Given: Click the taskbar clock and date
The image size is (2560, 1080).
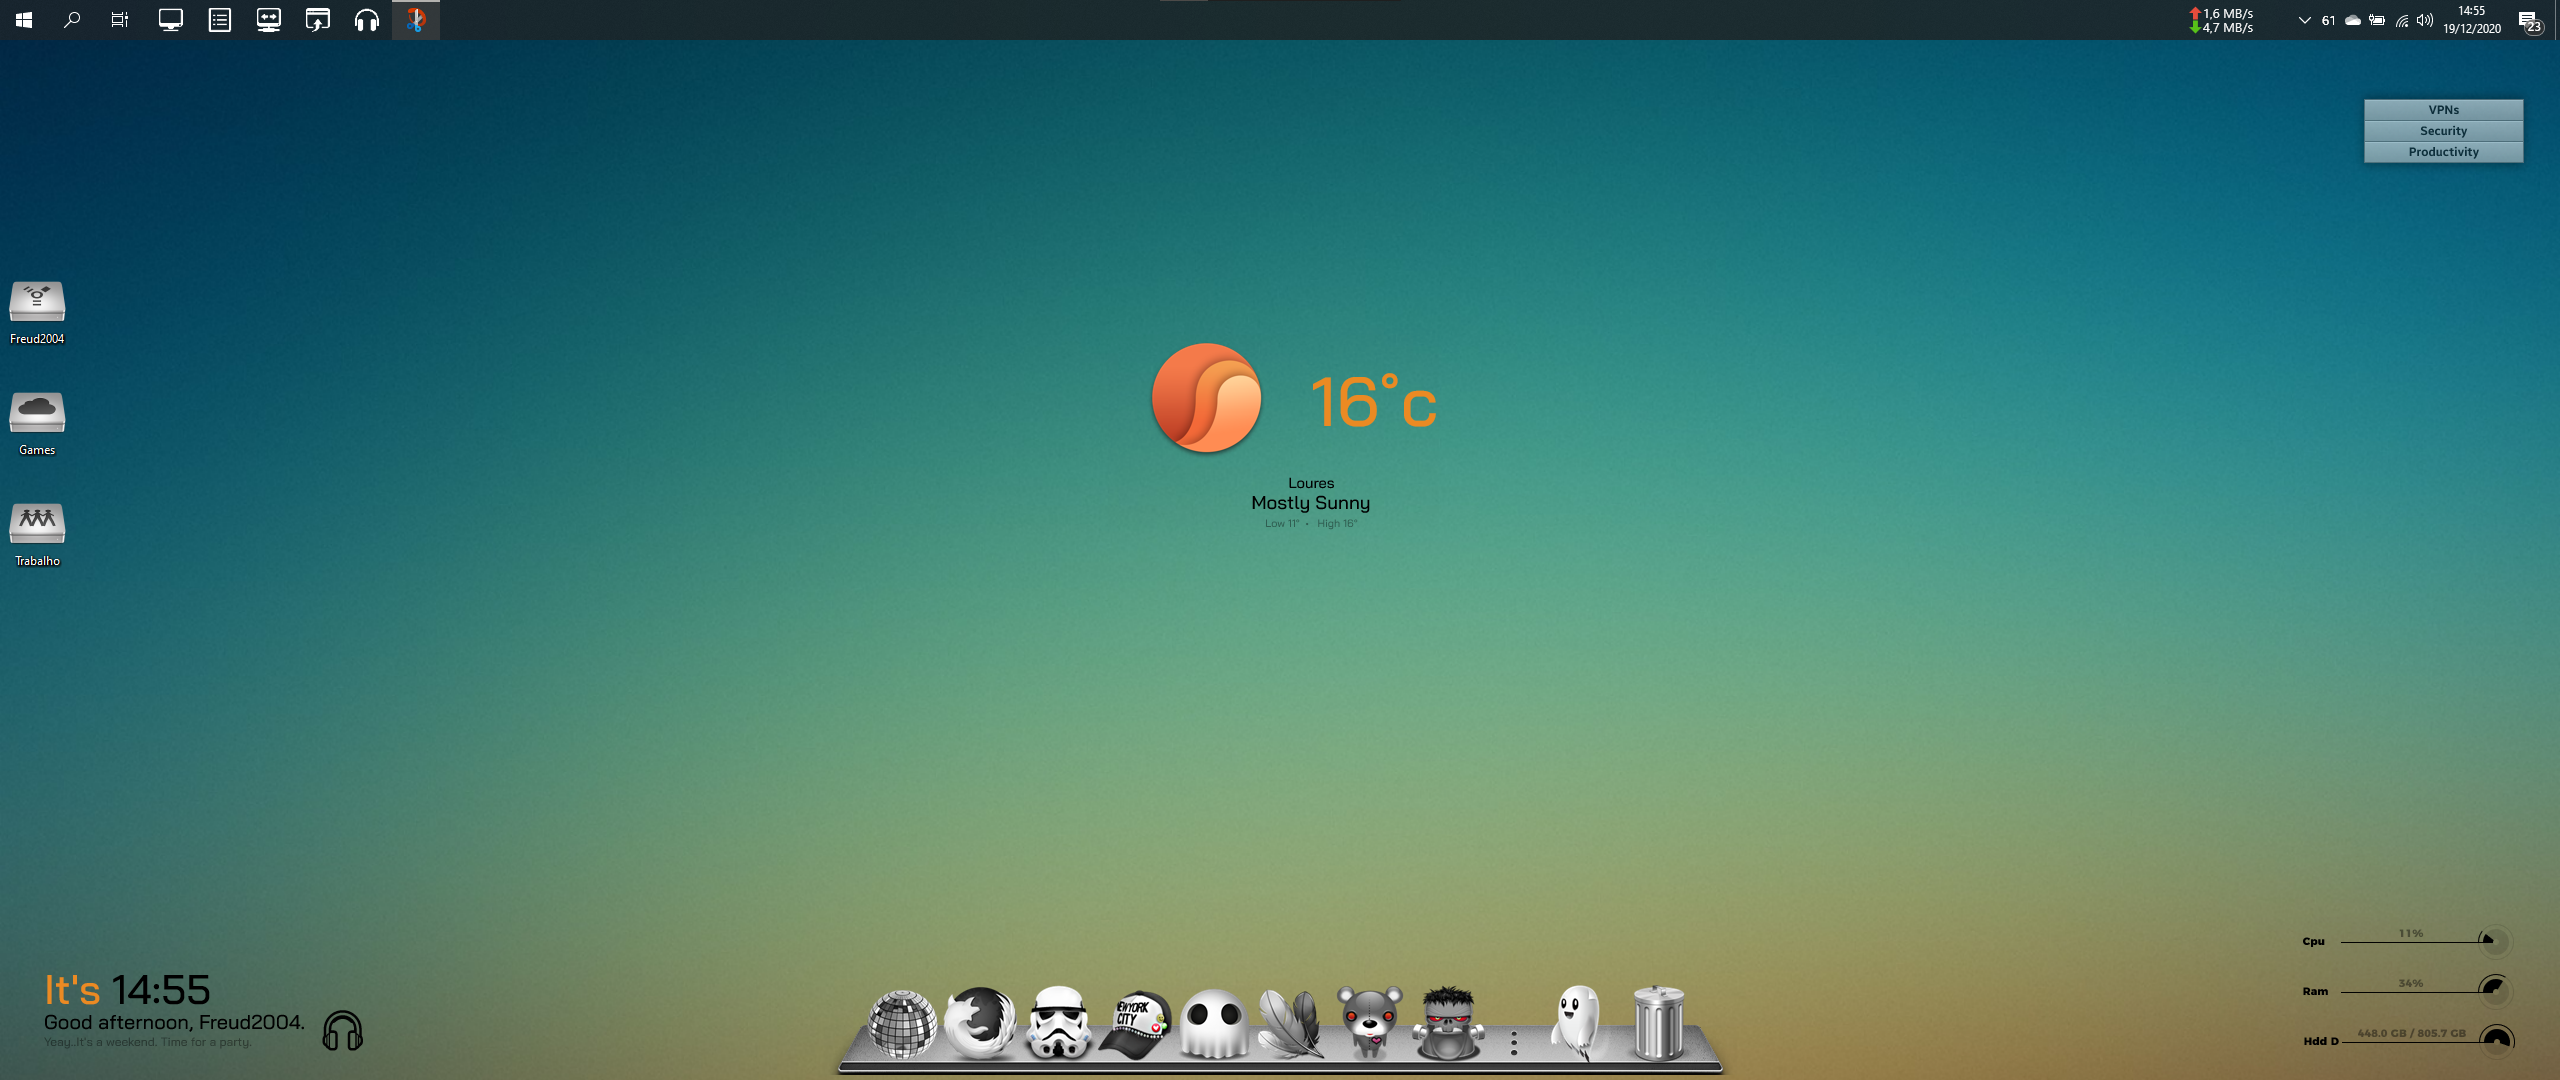Looking at the screenshot, I should click(x=2471, y=20).
